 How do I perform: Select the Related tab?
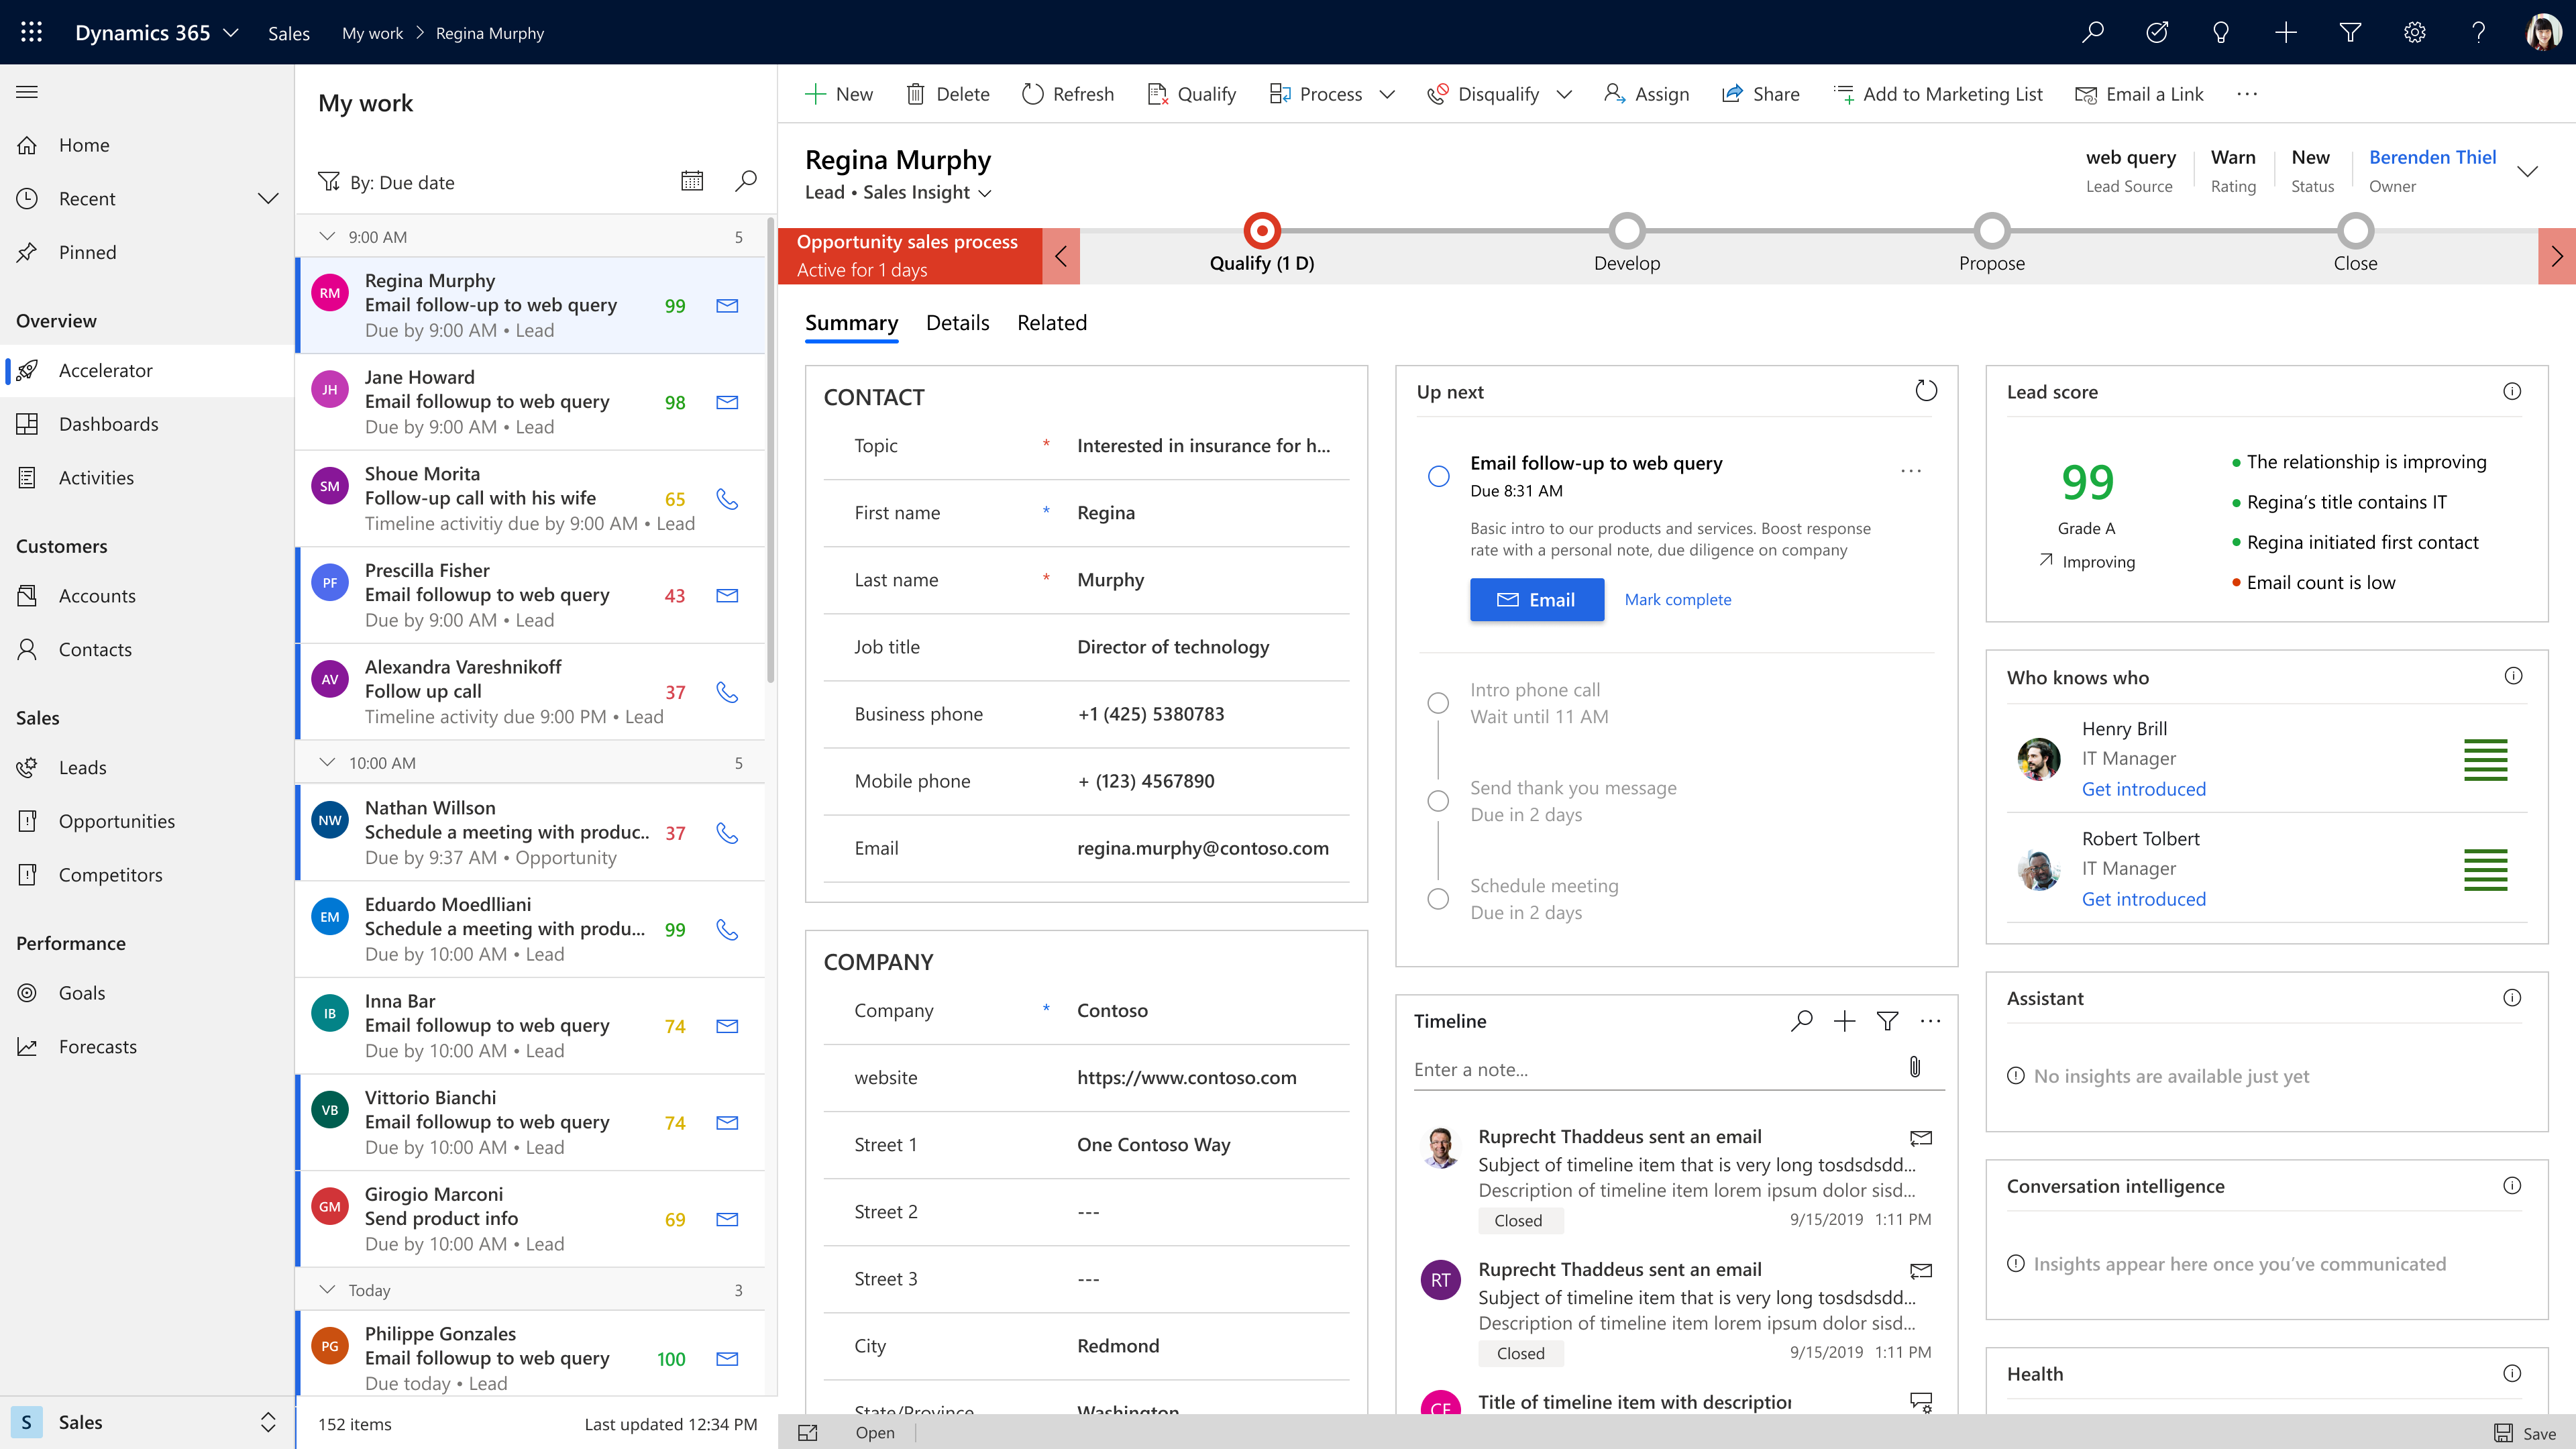[x=1051, y=322]
